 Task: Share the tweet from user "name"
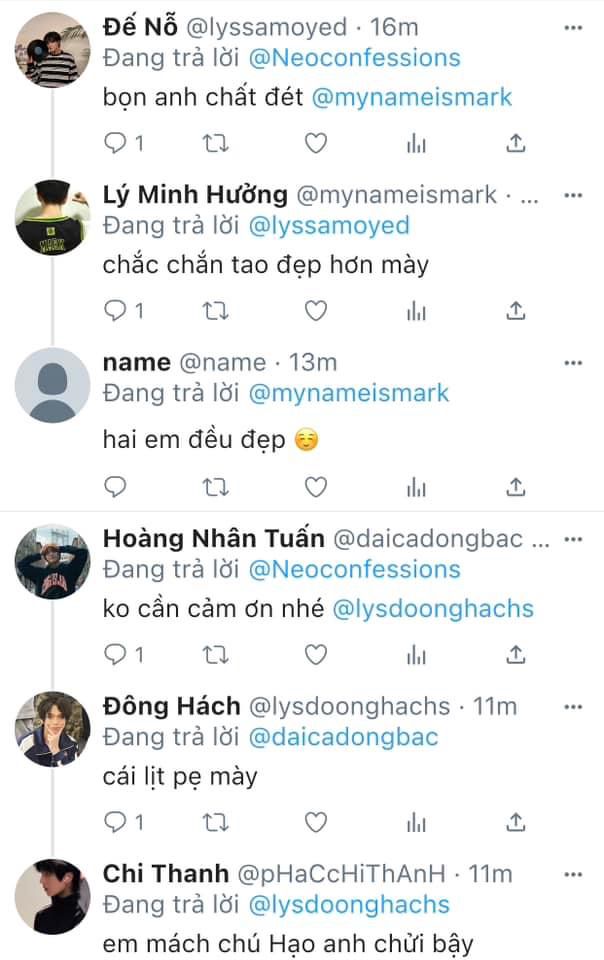coord(516,487)
